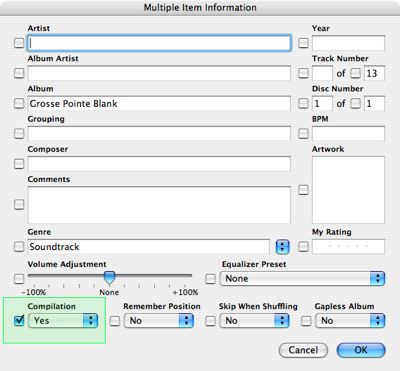Click the Album field containing Grosse Pointe Blank
This screenshot has width=400, height=371.
(x=159, y=104)
